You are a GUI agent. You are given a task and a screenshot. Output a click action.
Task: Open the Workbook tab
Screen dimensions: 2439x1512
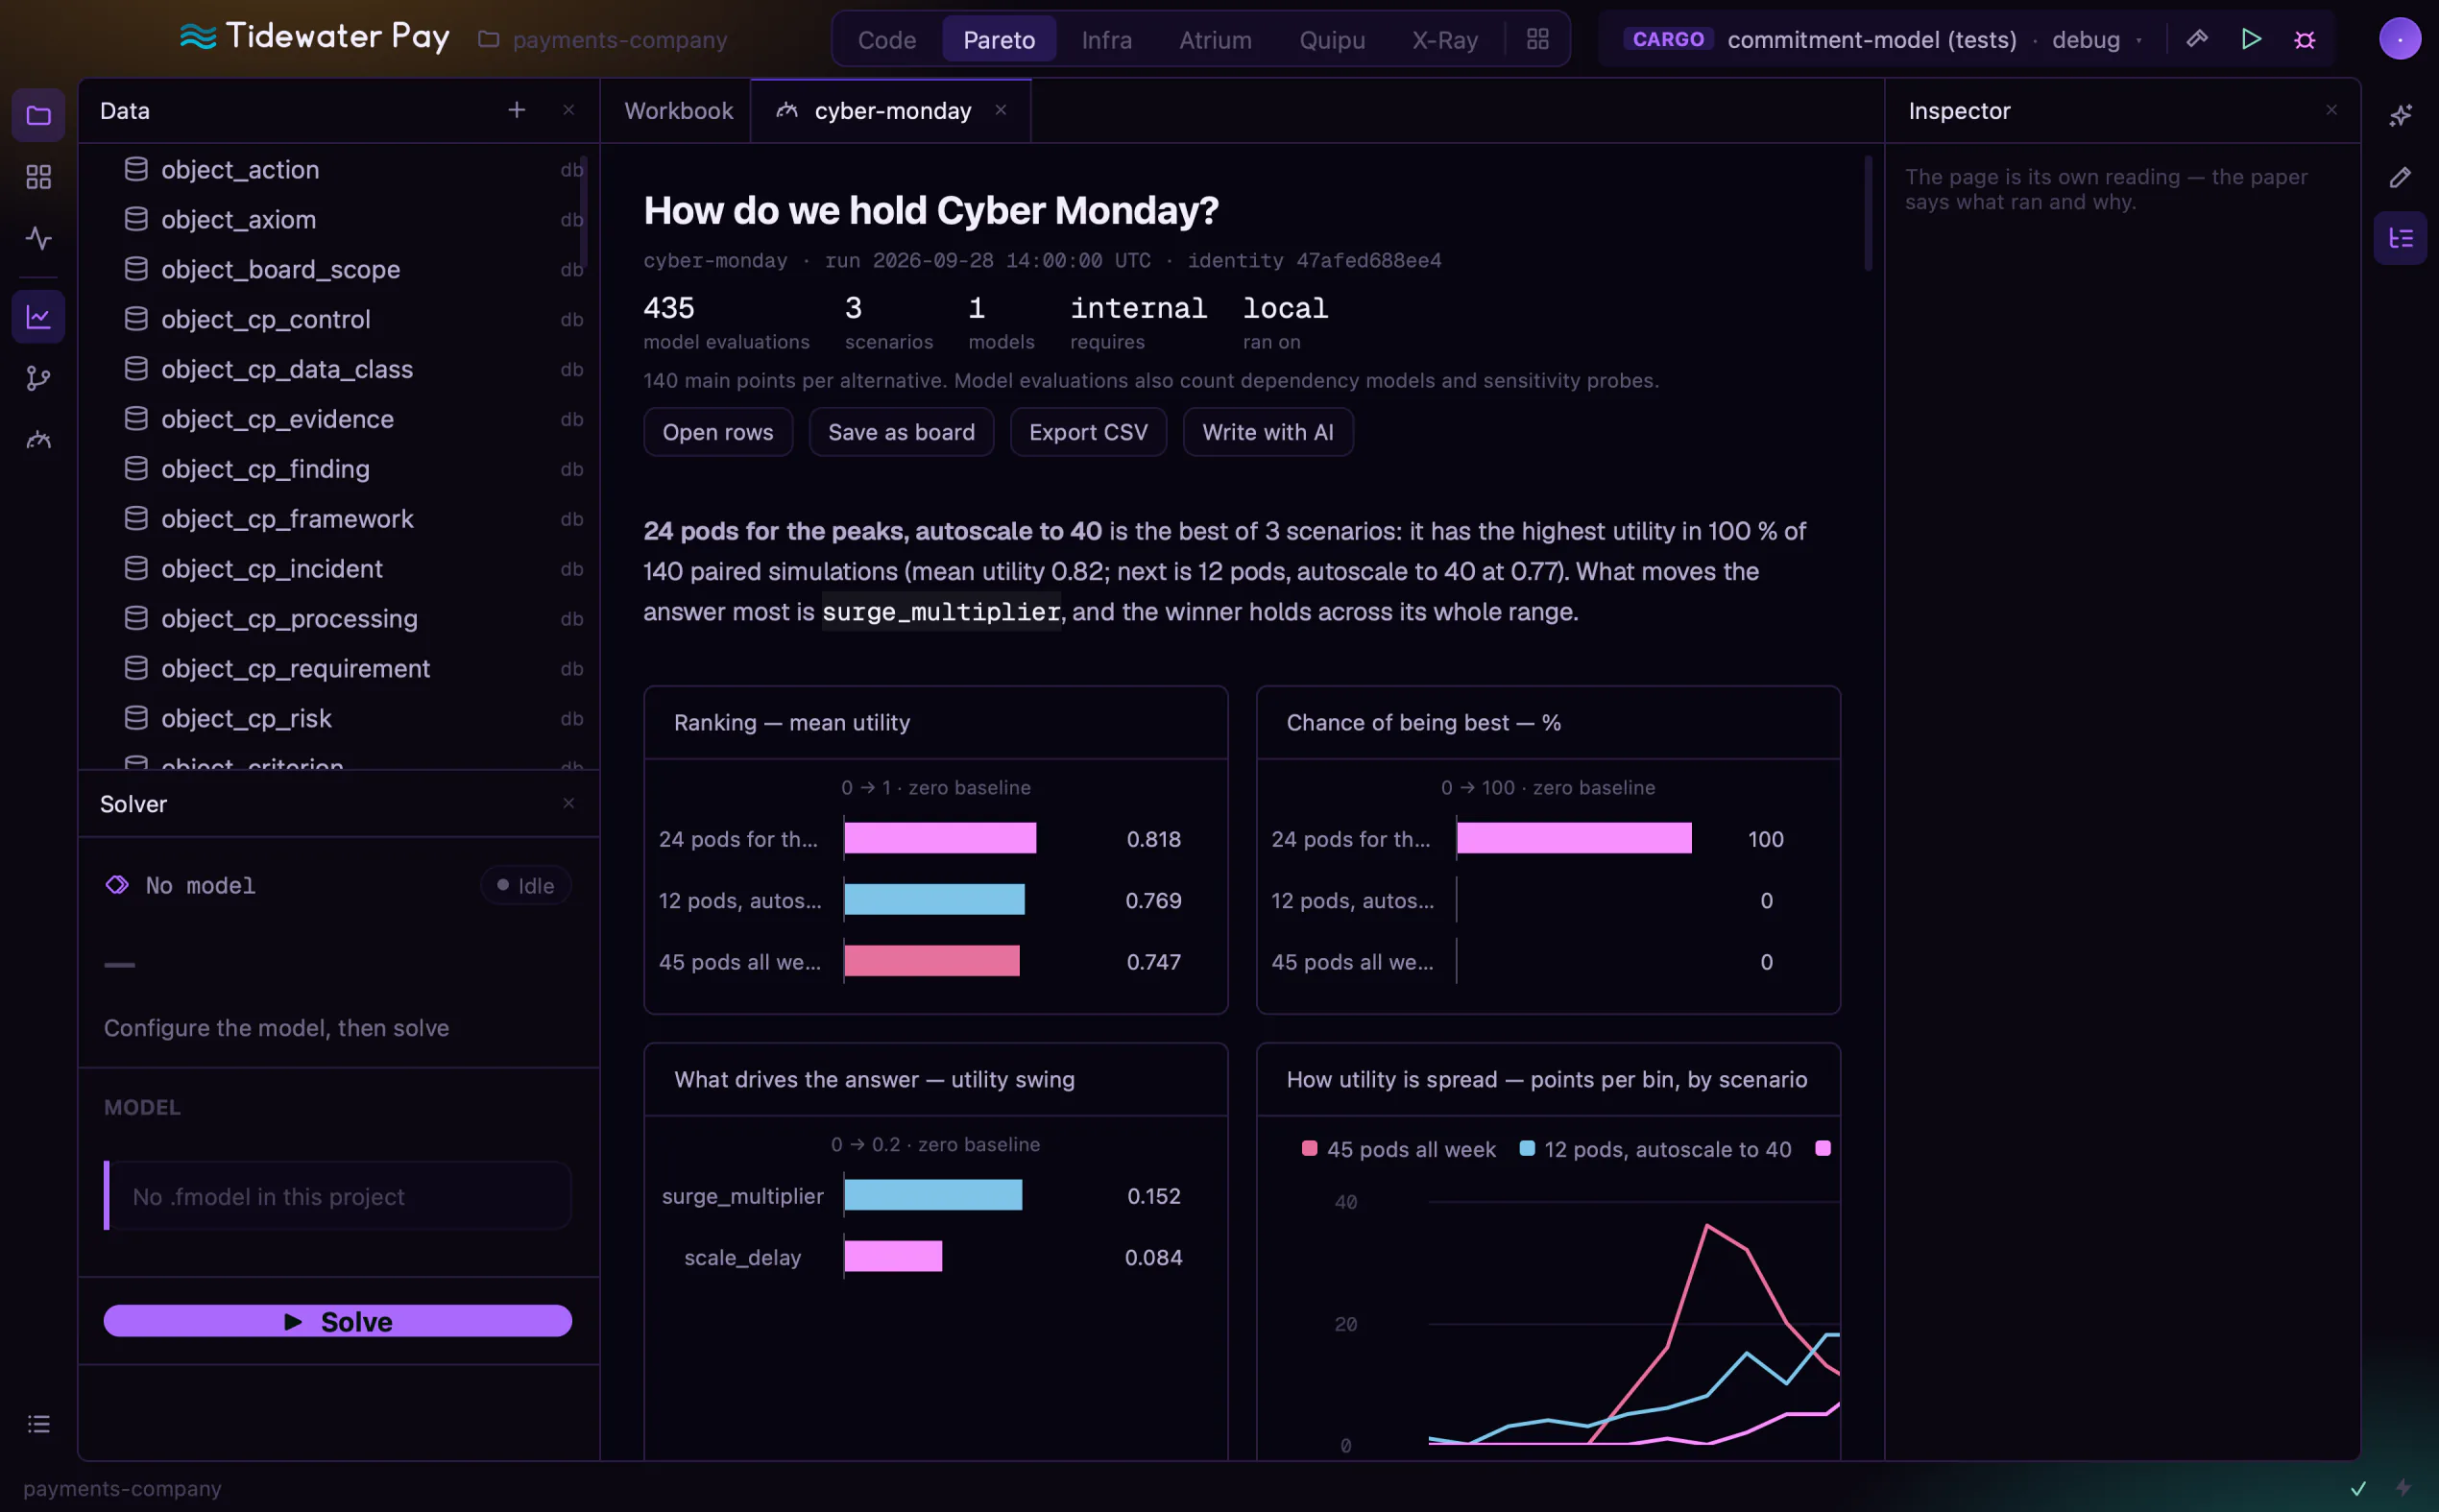678,110
